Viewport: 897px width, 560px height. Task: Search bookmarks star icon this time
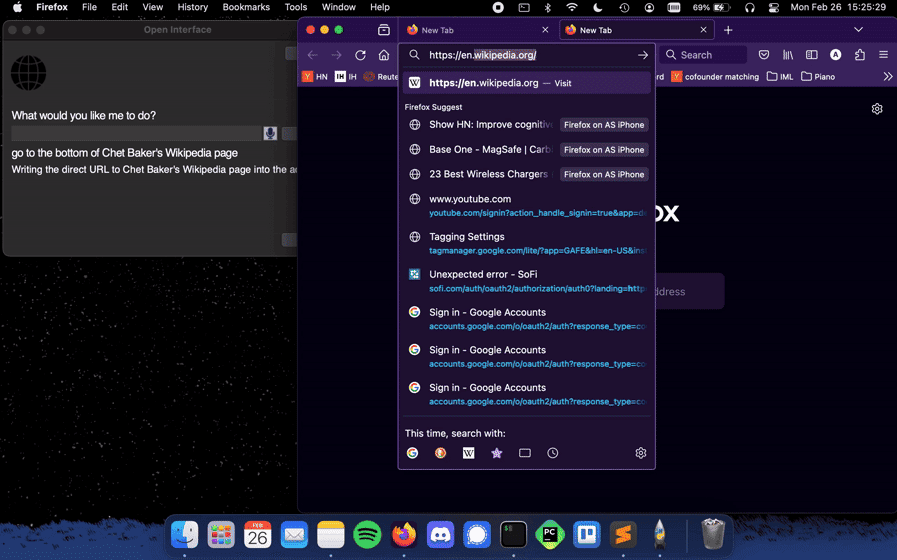(x=497, y=453)
